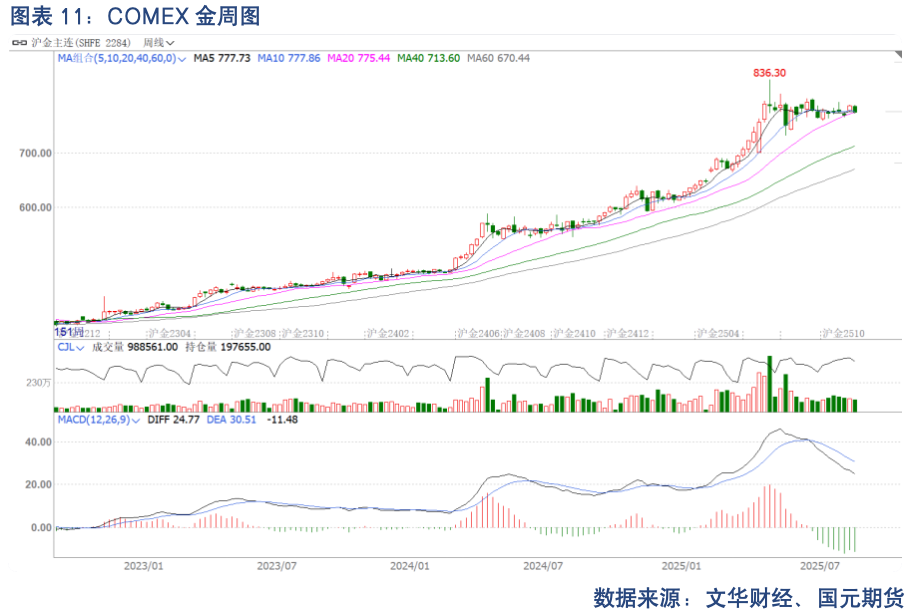The width and height of the screenshot is (920, 616).
Task: Click the link icon beside 沪金主连
Action: pos(19,43)
